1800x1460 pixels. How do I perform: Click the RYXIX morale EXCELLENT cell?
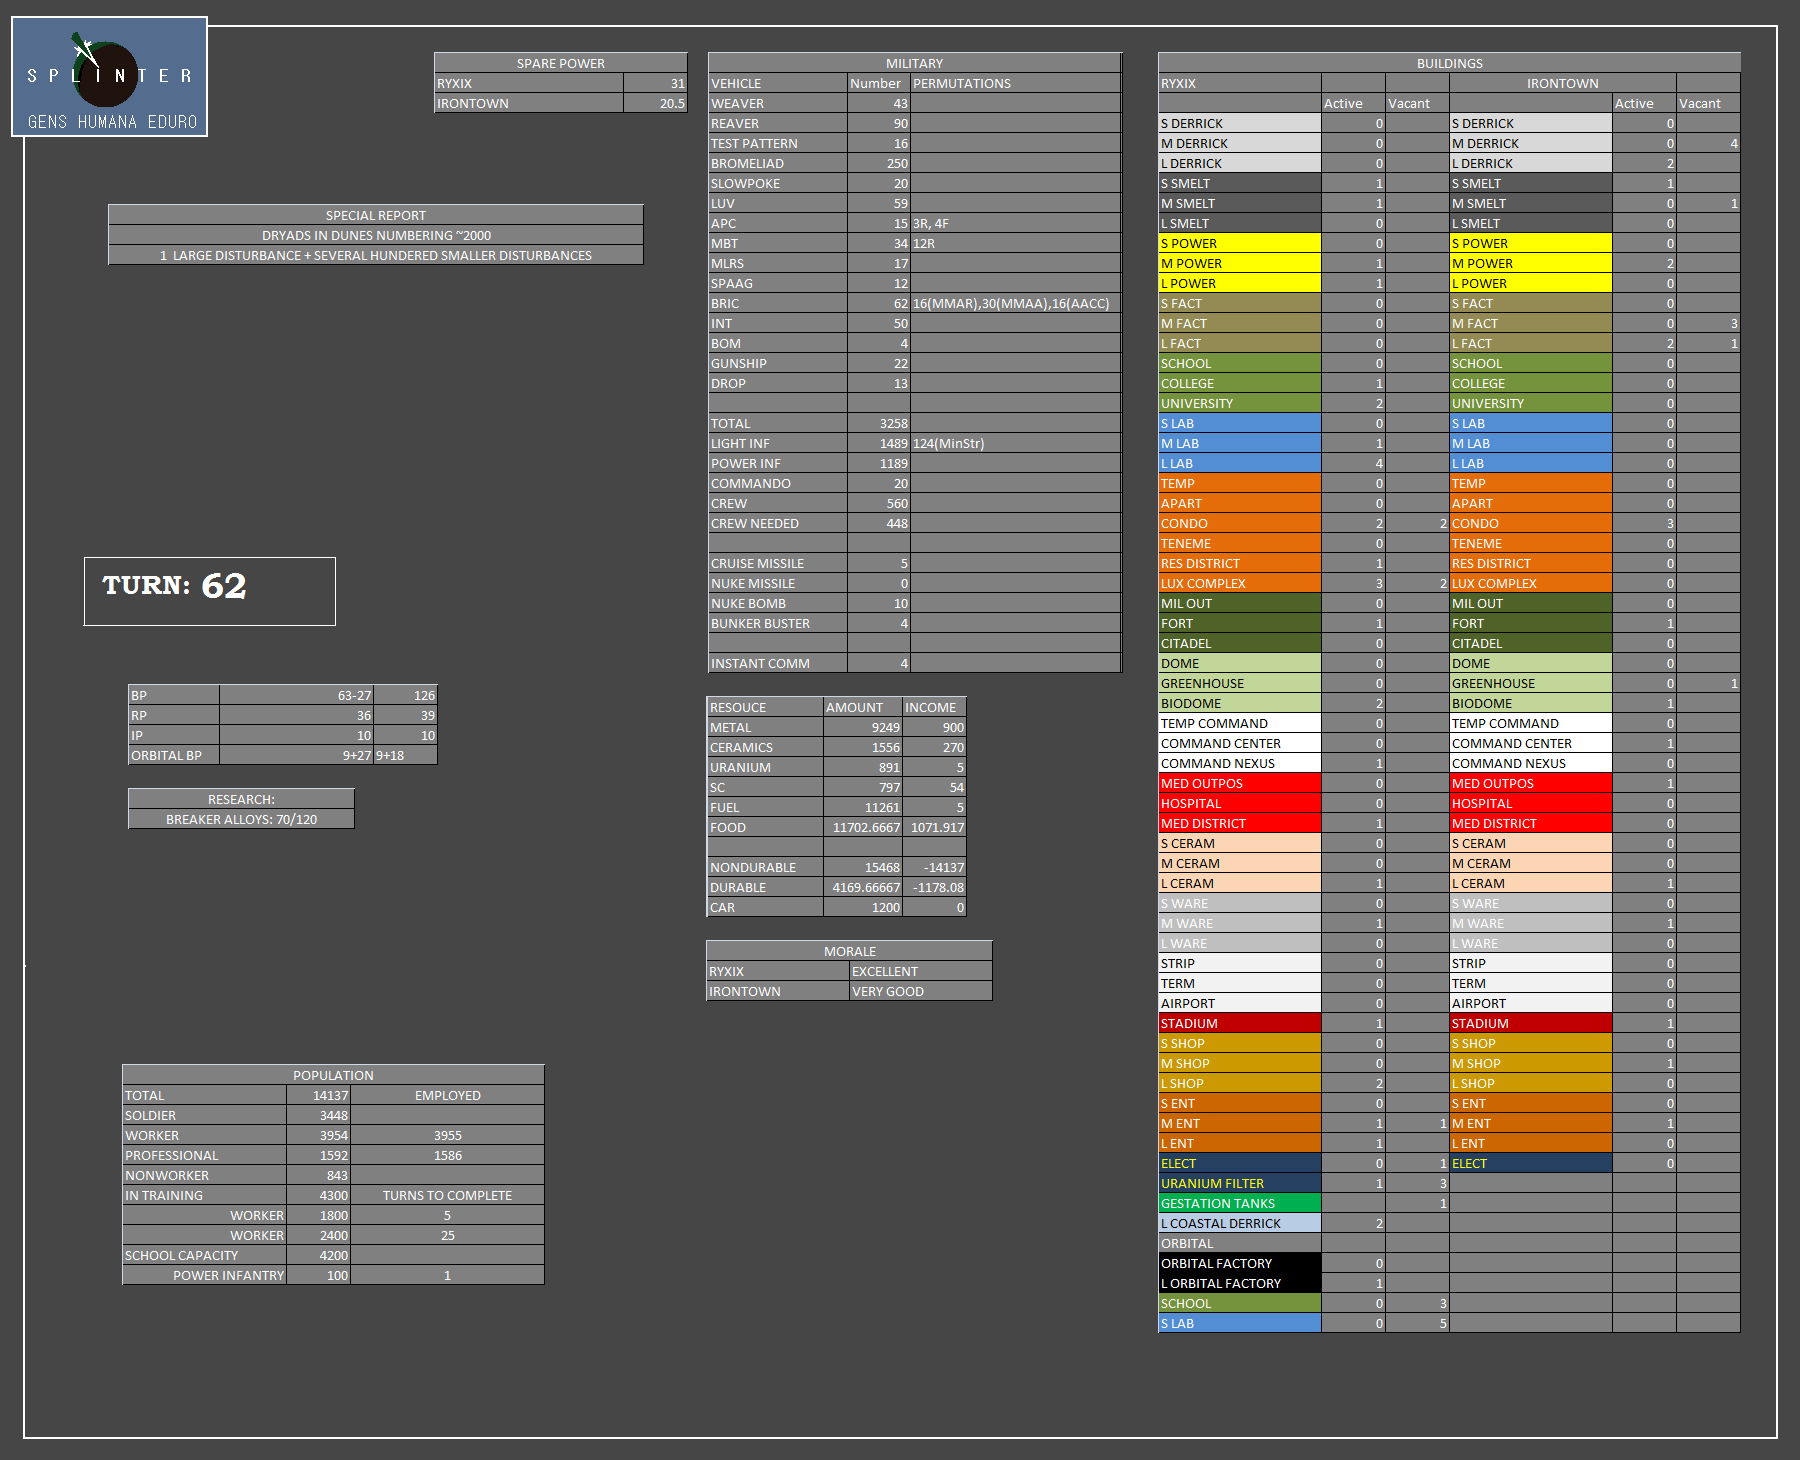click(x=920, y=971)
